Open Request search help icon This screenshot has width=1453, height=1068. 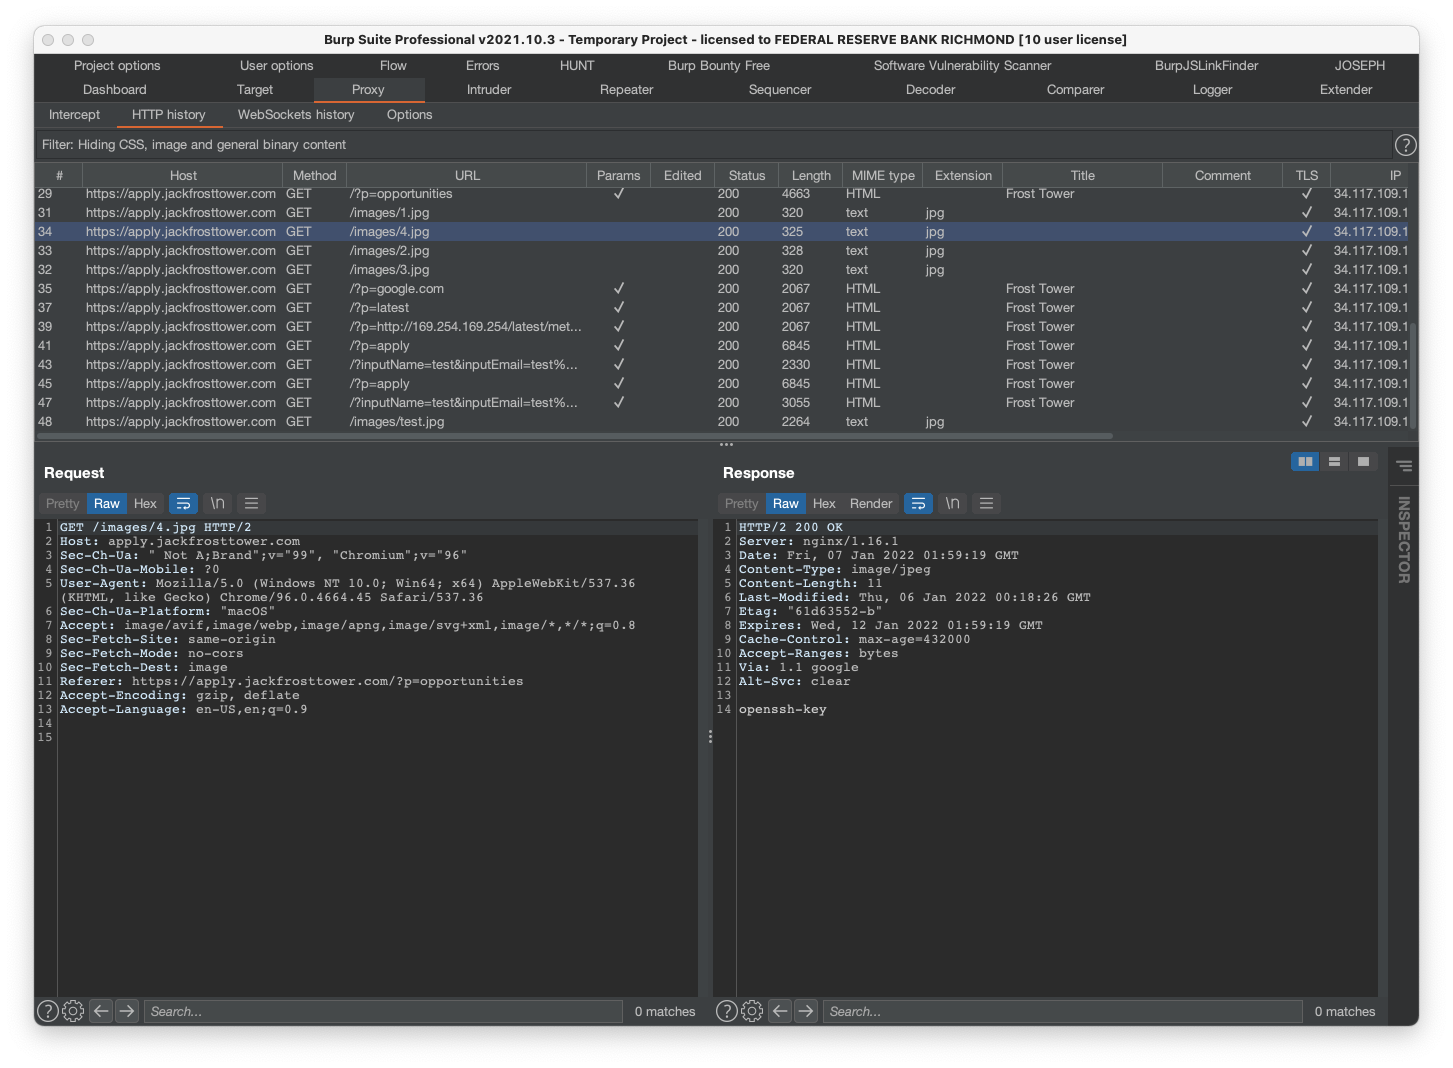pyautogui.click(x=48, y=1011)
